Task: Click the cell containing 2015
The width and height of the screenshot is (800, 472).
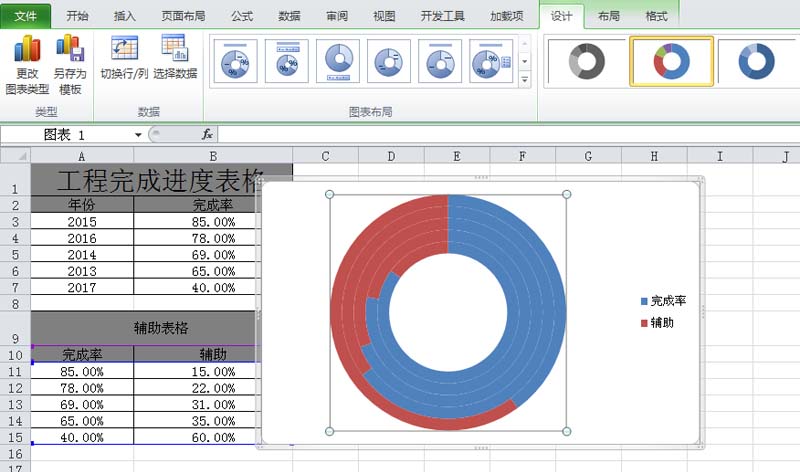Action: (x=82, y=221)
